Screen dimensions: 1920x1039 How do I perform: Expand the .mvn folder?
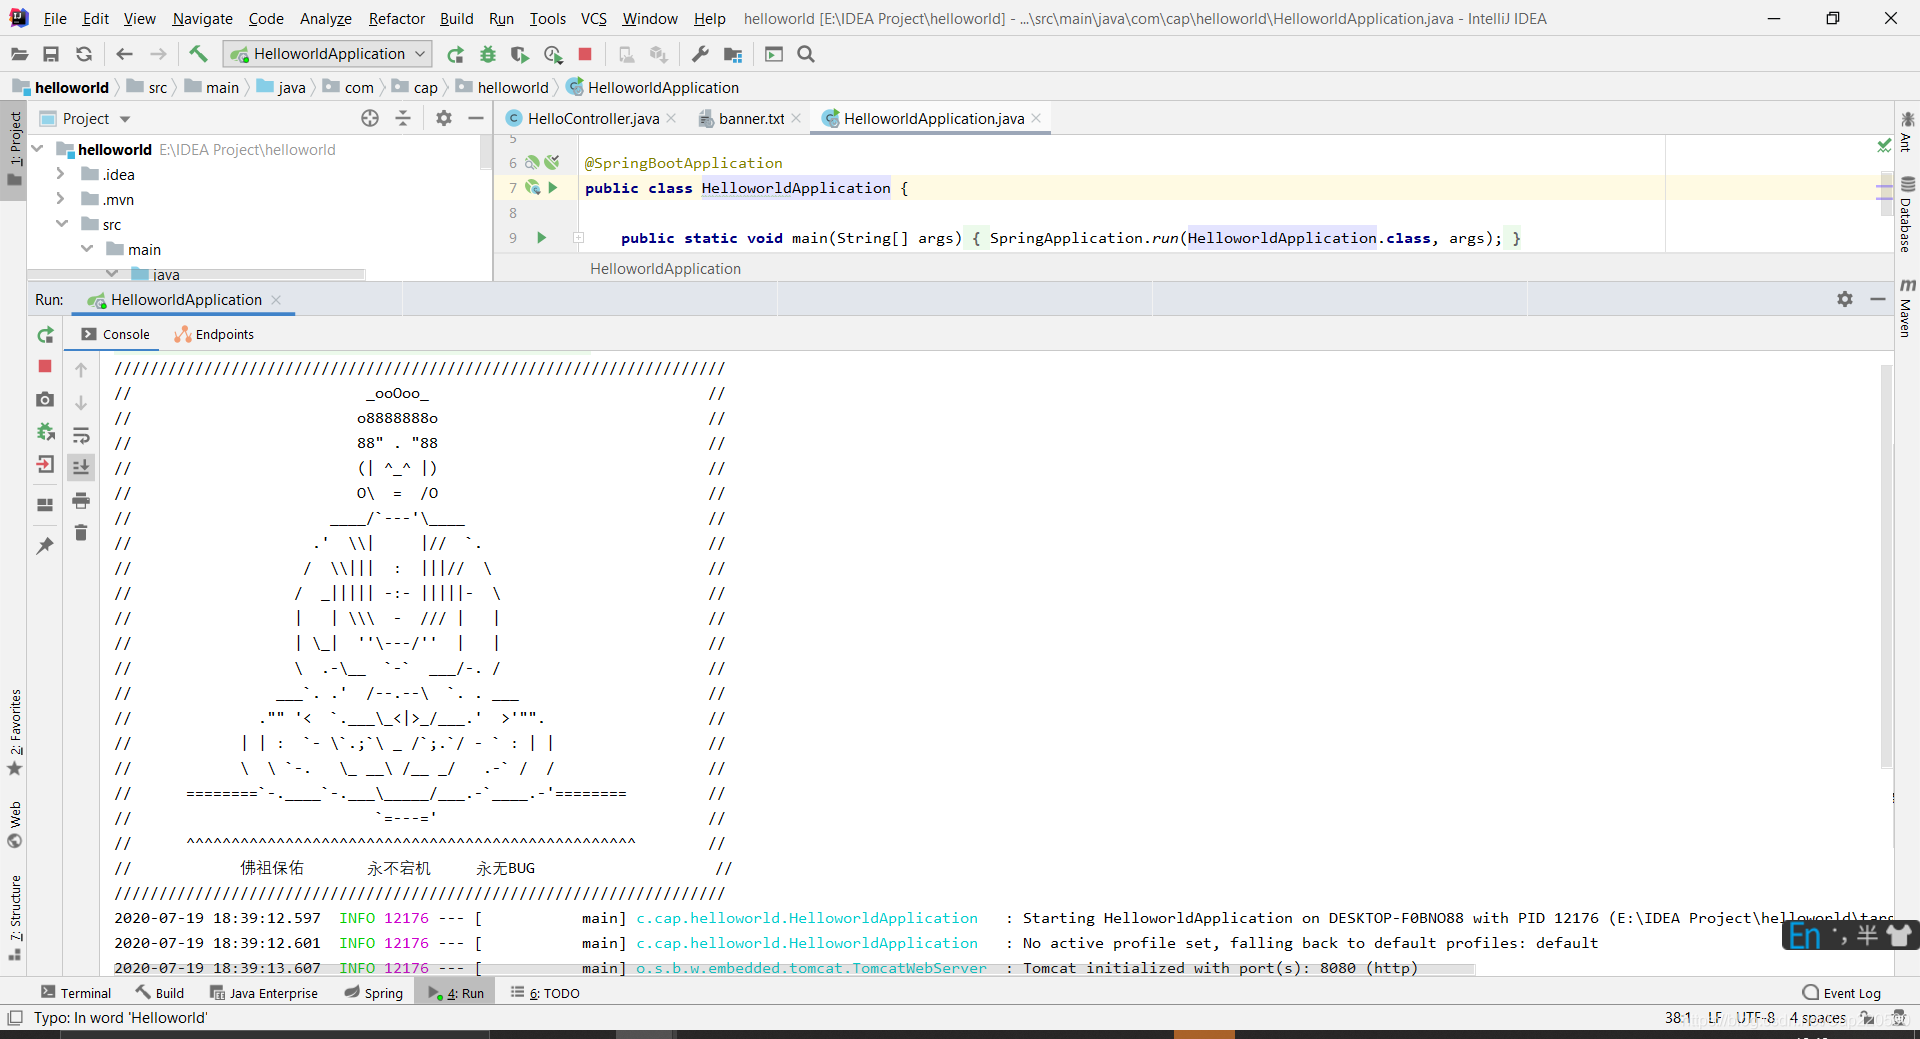61,199
